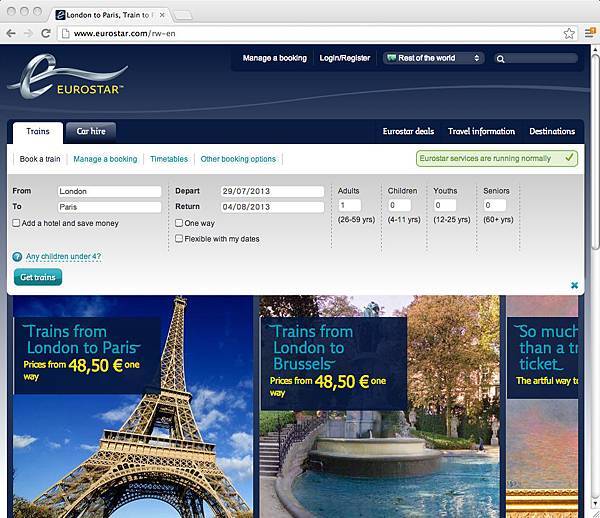Image resolution: width=600 pixels, height=518 pixels.
Task: Click the Children count field
Action: [x=399, y=205]
